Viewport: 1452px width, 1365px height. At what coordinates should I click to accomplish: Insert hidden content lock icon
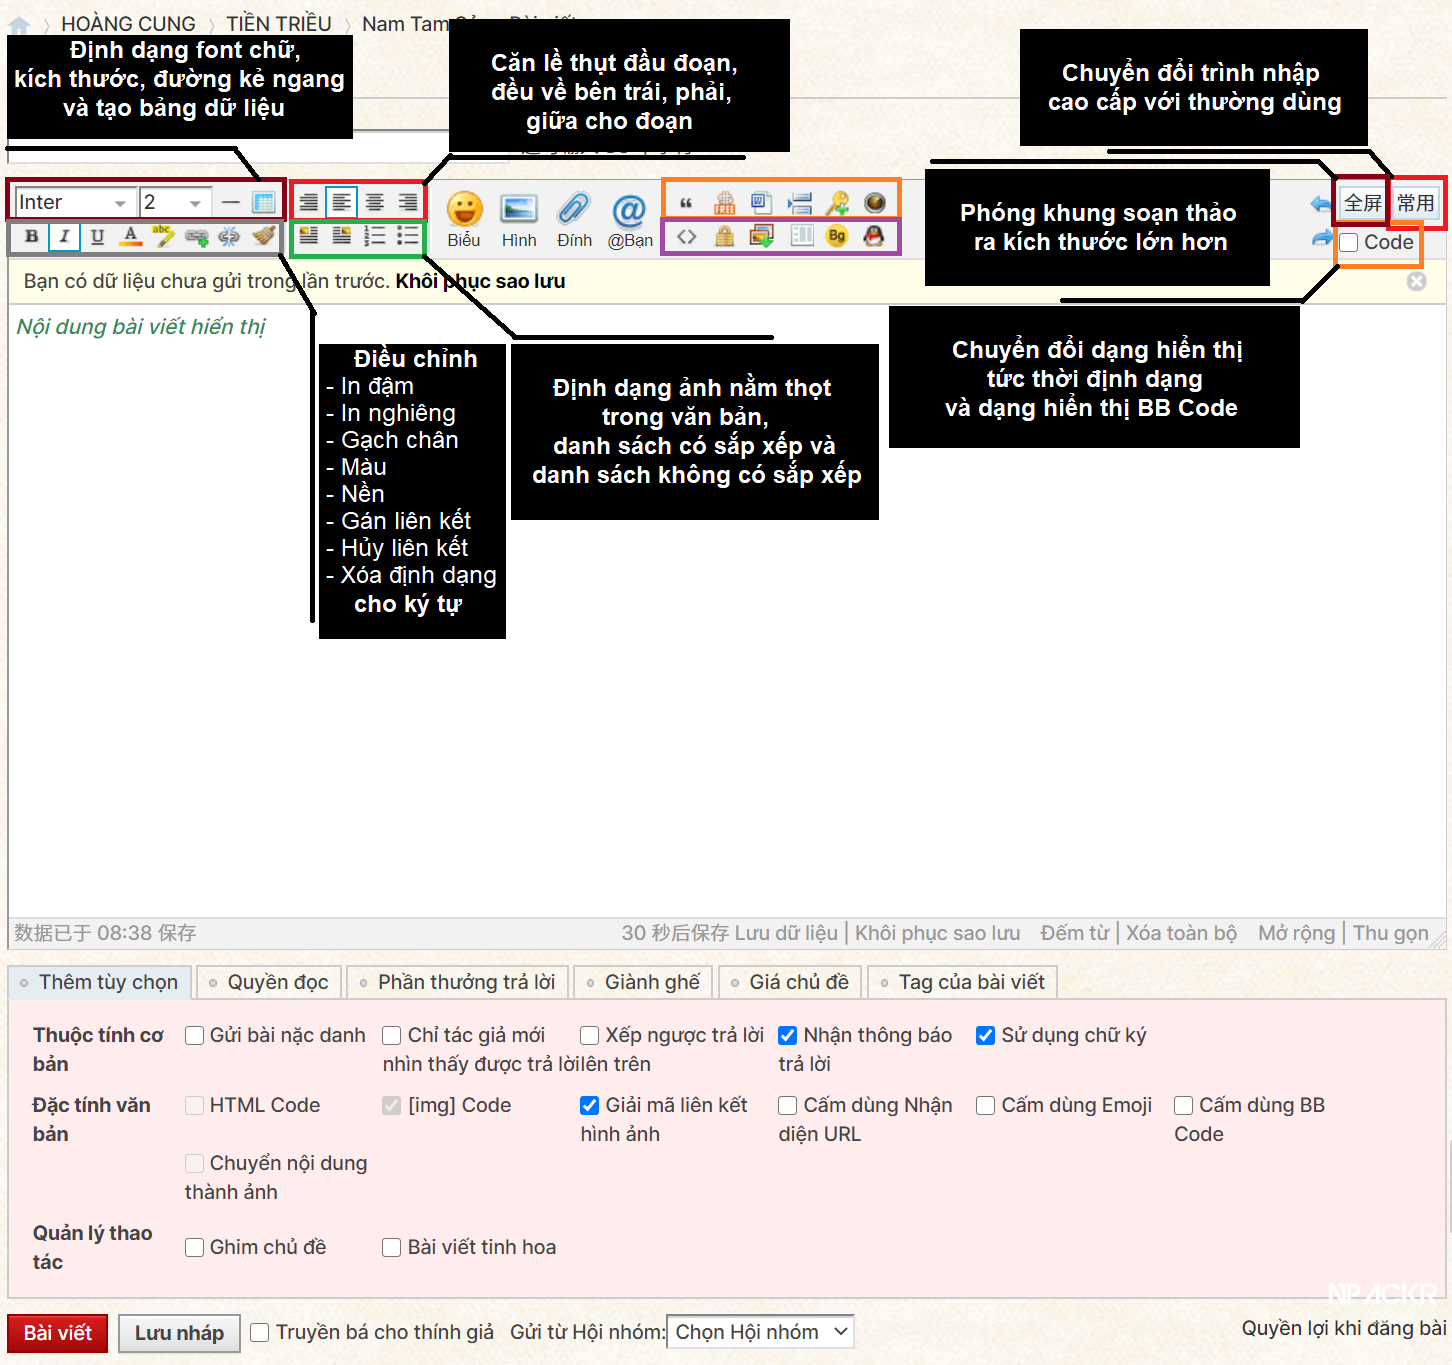[x=725, y=236]
